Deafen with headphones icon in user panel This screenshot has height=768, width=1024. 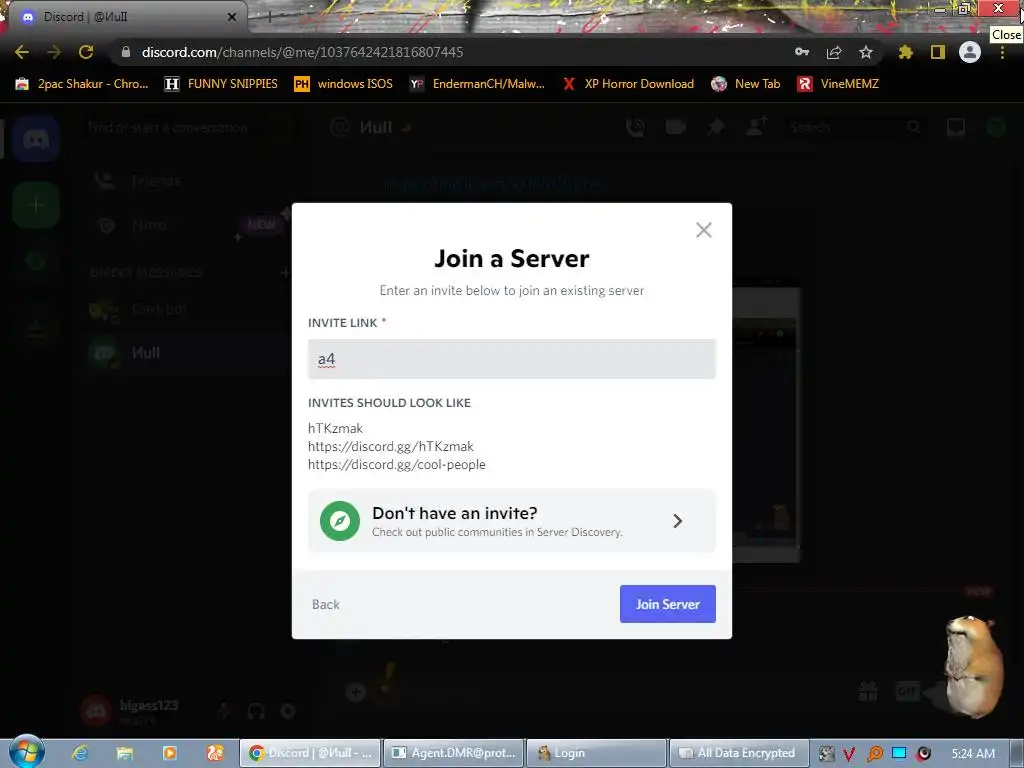[256, 711]
